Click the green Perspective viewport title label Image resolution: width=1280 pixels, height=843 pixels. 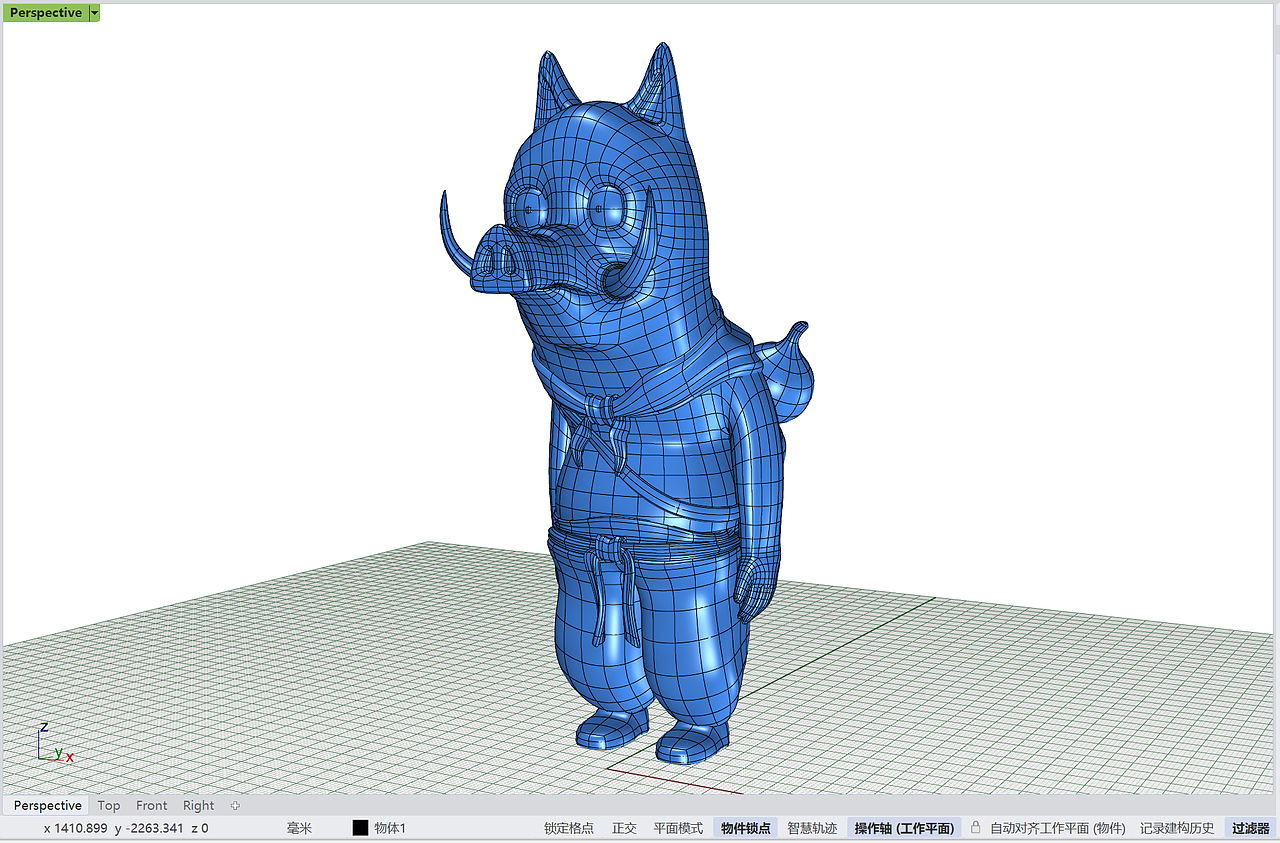click(x=46, y=13)
